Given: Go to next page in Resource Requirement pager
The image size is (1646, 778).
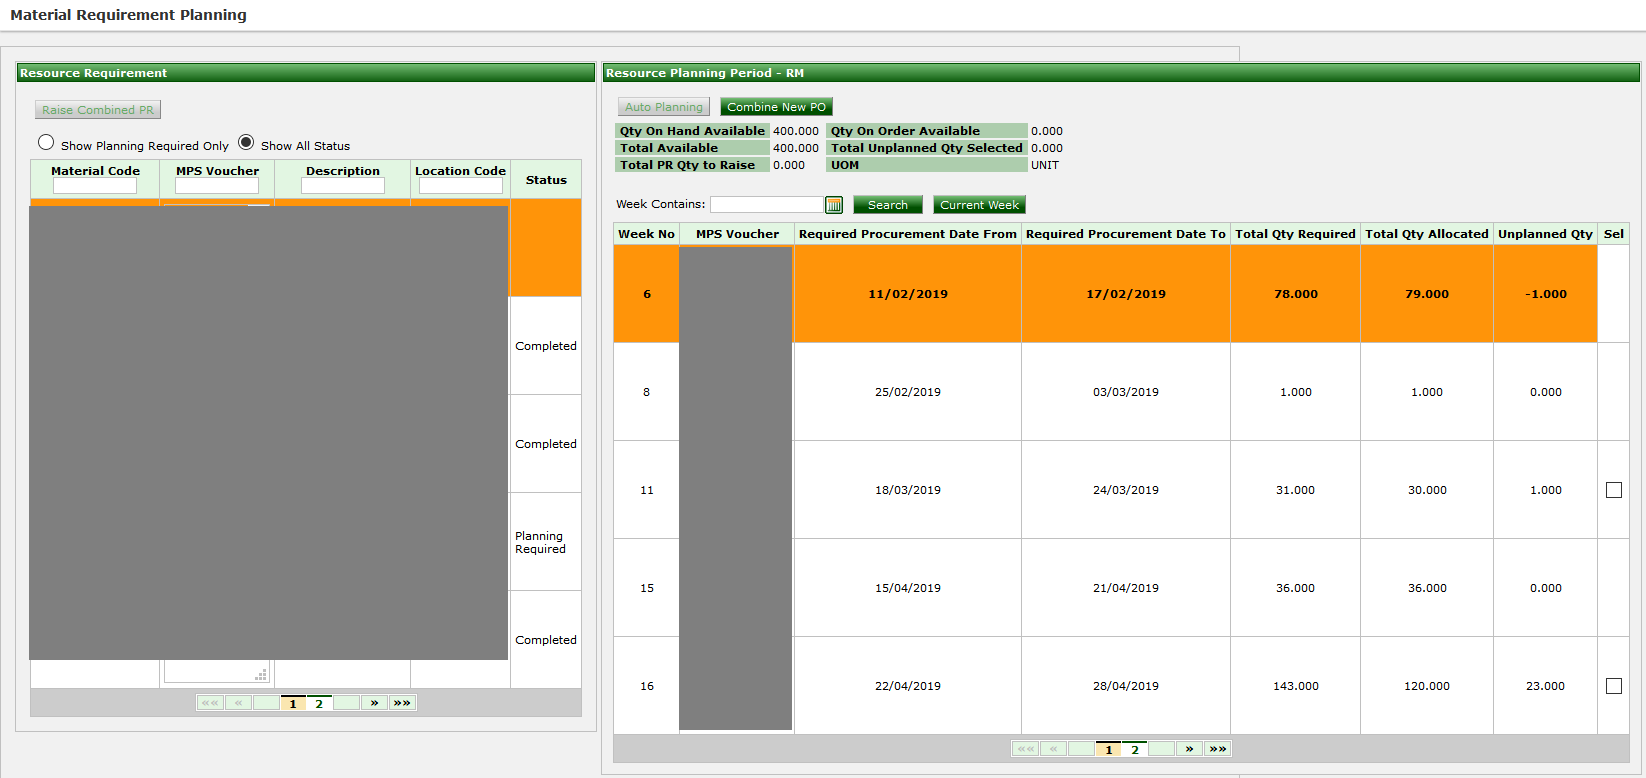Looking at the screenshot, I should pyautogui.click(x=374, y=703).
